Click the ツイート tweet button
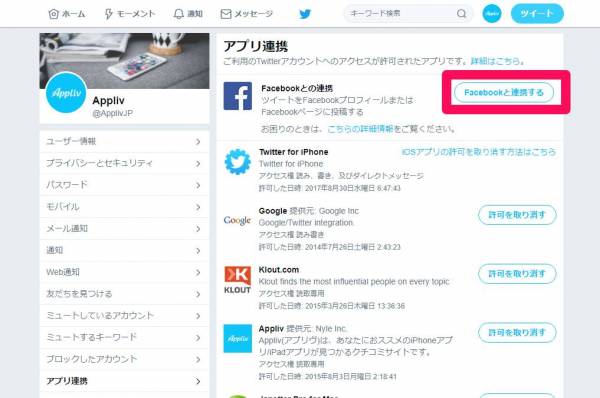This screenshot has height=398, width=600. coord(537,14)
